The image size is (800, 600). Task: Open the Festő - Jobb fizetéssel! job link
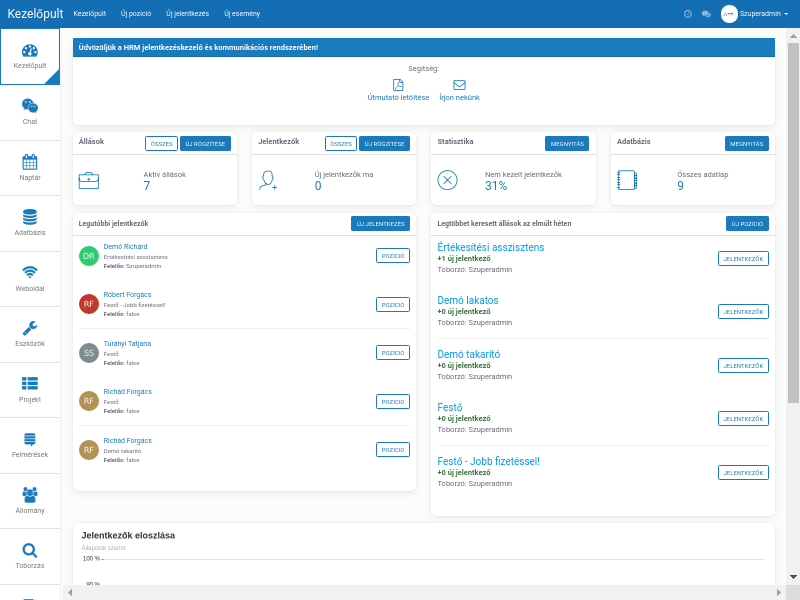coord(488,461)
